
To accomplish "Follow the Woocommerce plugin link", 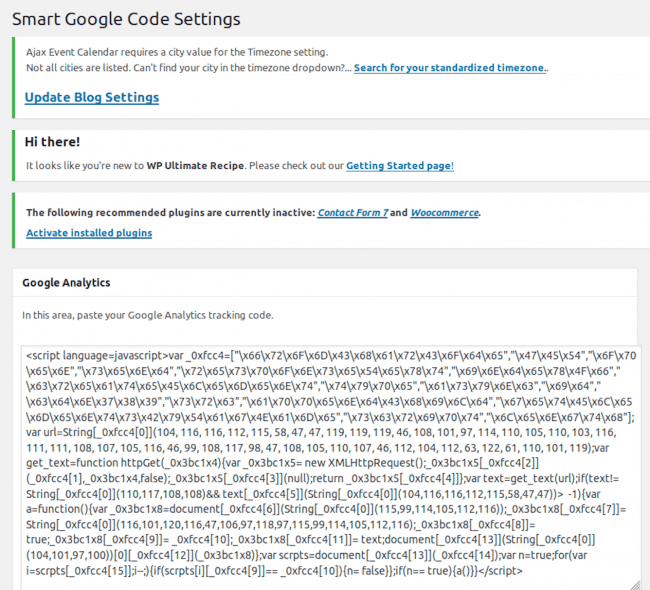I will click(444, 212).
